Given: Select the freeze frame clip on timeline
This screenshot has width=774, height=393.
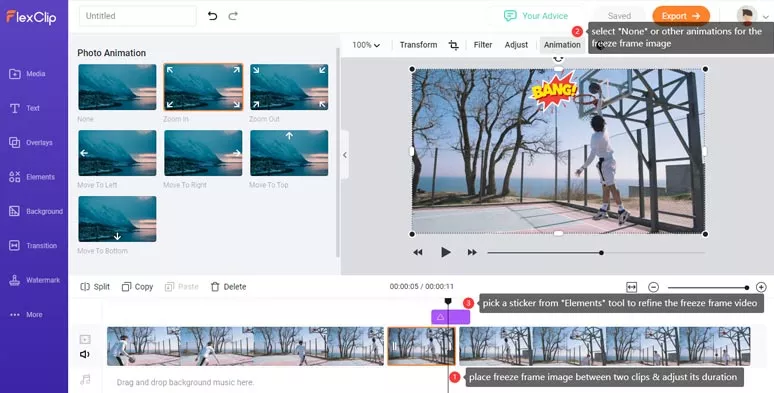Looking at the screenshot, I should pyautogui.click(x=421, y=346).
